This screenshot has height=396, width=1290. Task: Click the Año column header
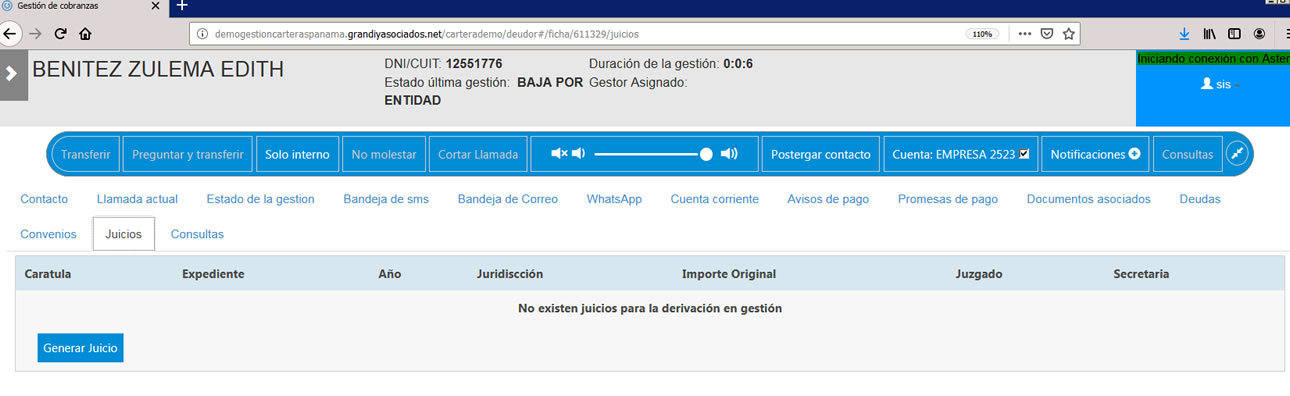click(390, 274)
